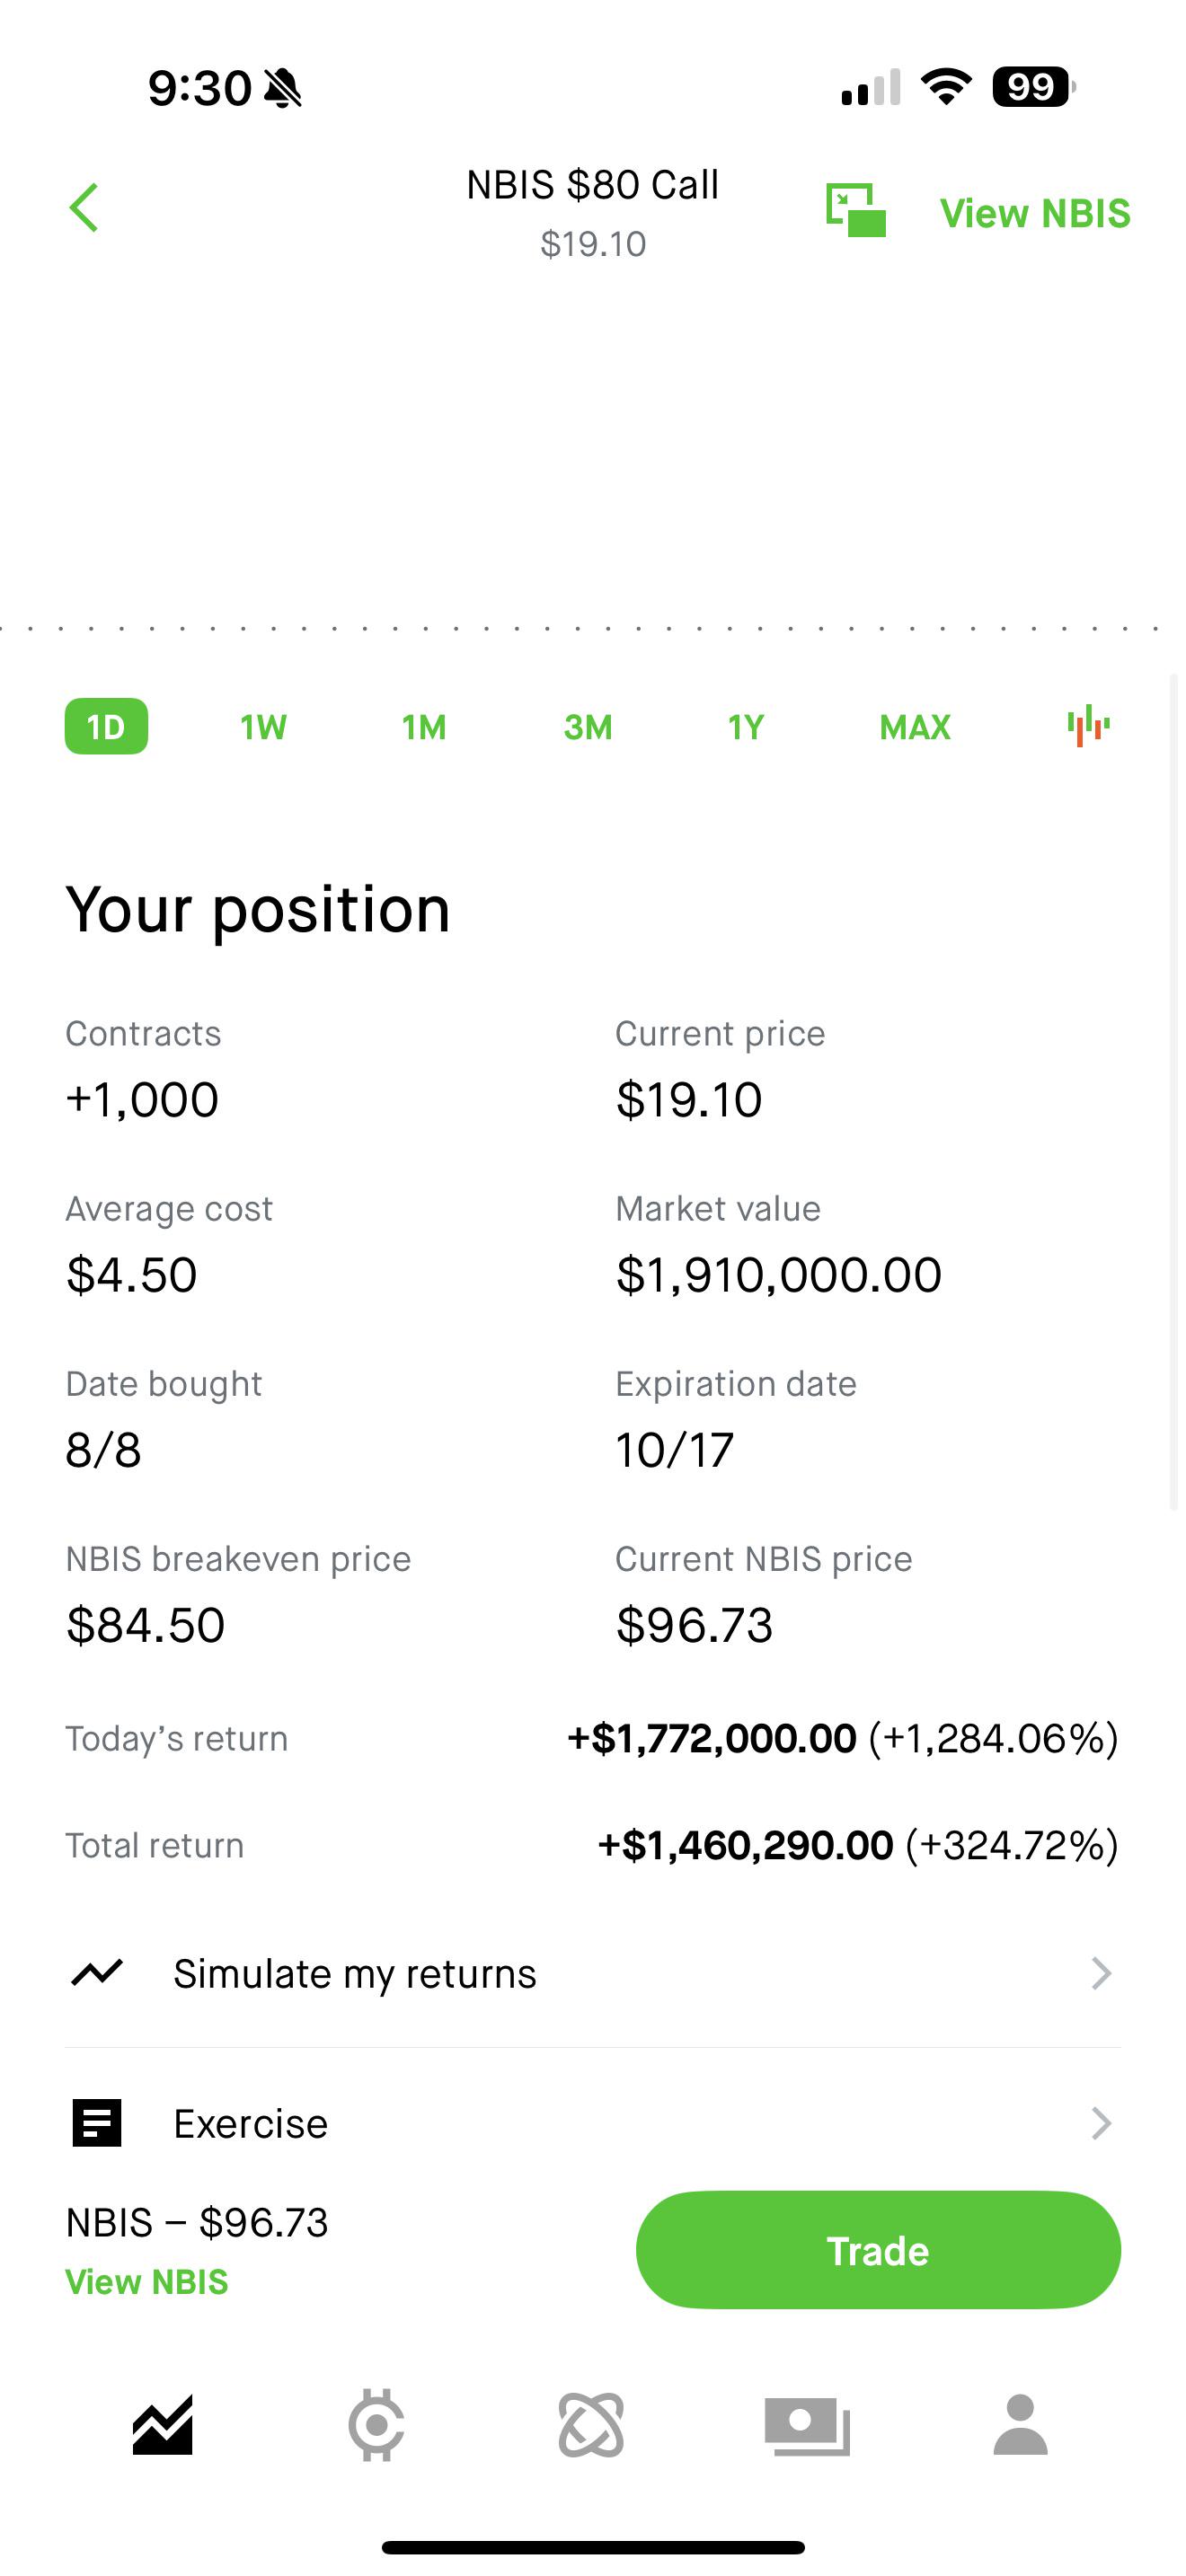Screen dimensions: 1186x2576
Task: Tap View NBIS link at top right
Action: (x=1035, y=213)
